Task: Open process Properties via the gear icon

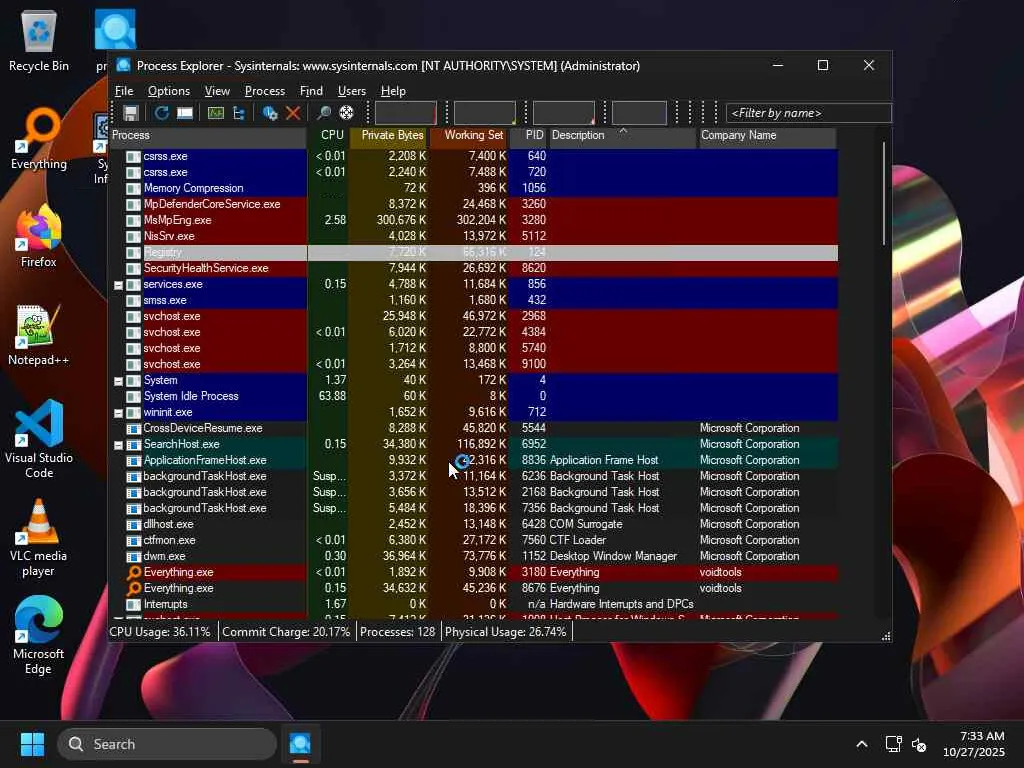Action: click(x=270, y=113)
